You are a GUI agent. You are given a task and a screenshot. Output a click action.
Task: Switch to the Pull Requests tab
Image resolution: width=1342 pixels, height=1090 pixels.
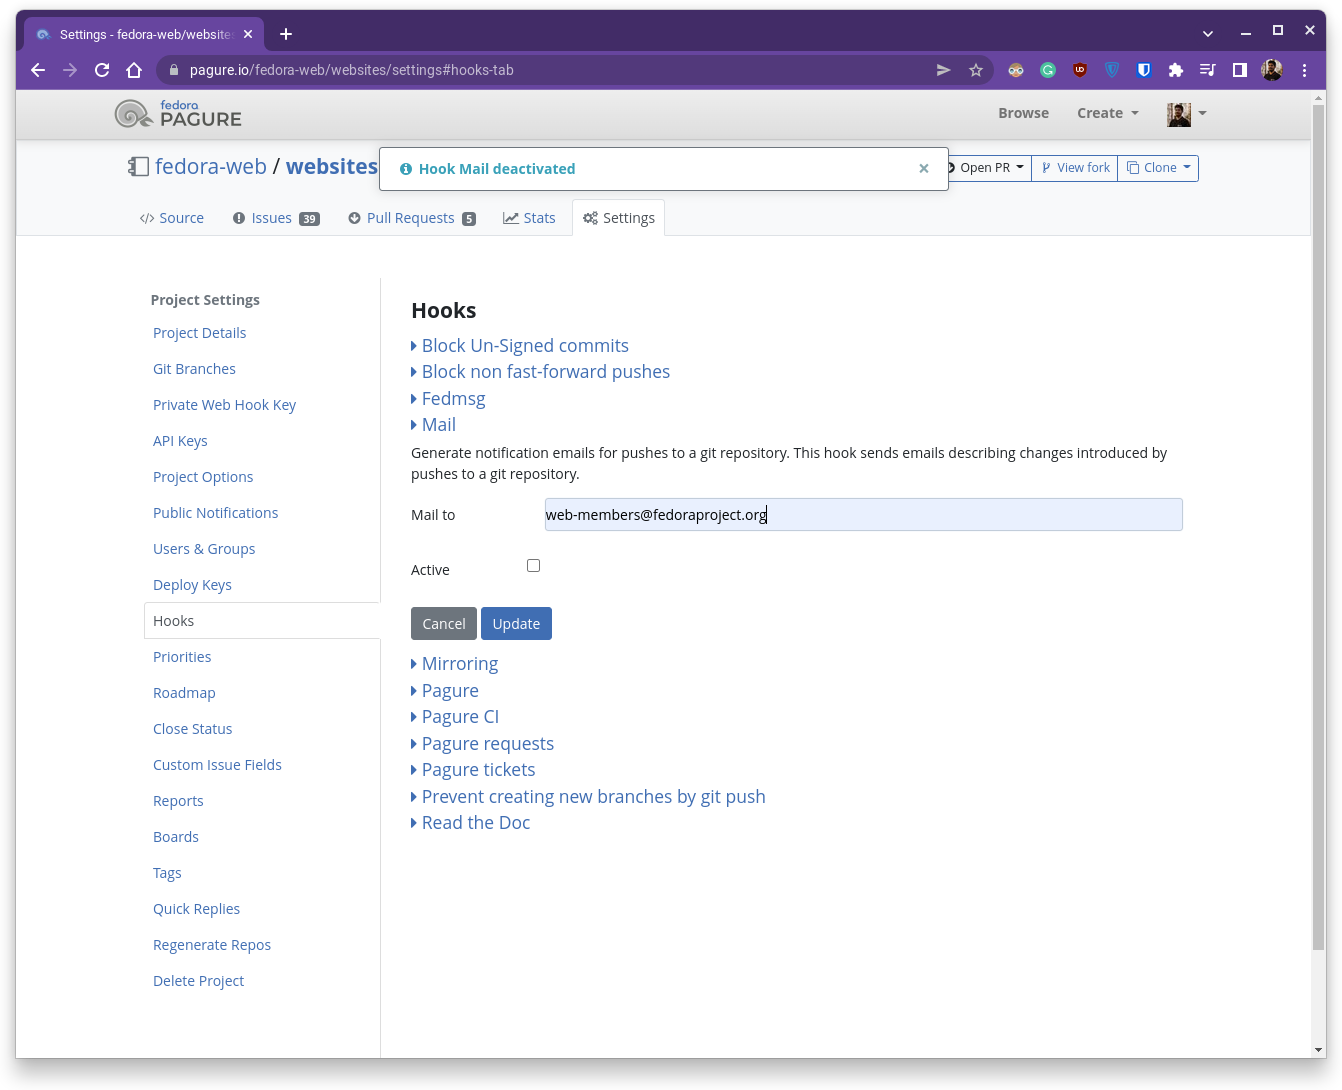[x=412, y=218]
